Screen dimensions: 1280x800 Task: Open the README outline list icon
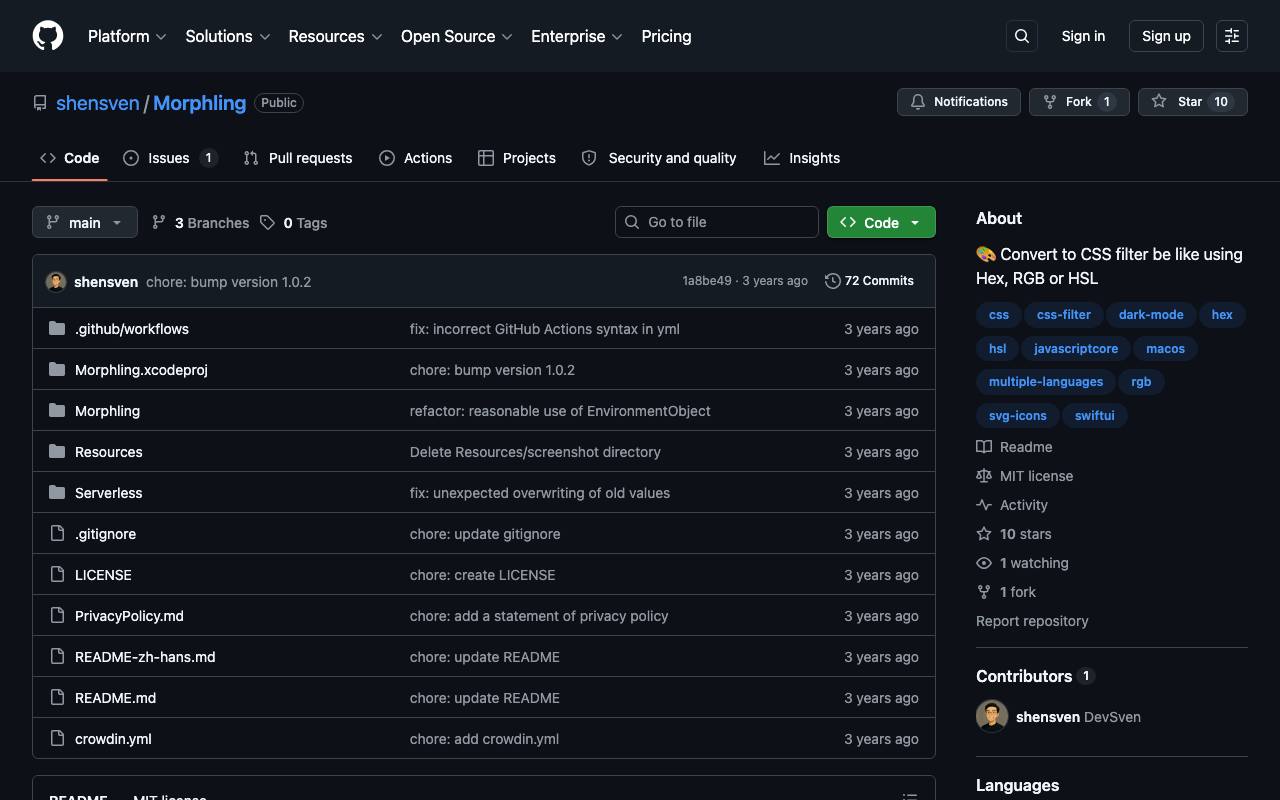pos(910,796)
